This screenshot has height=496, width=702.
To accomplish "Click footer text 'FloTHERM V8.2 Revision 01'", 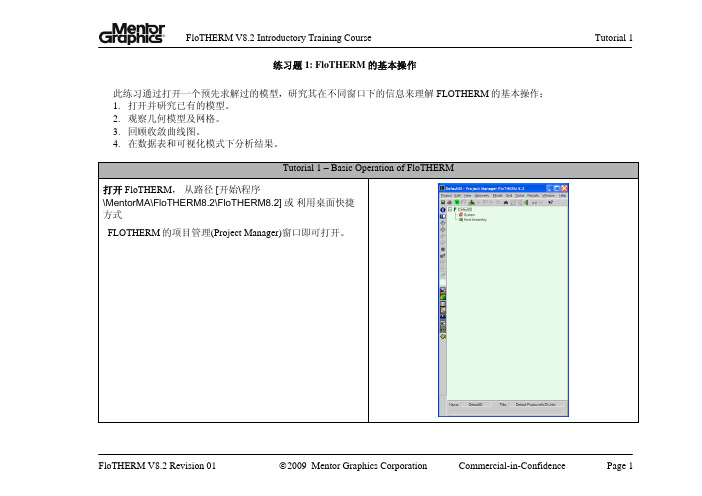I will 157,466.
